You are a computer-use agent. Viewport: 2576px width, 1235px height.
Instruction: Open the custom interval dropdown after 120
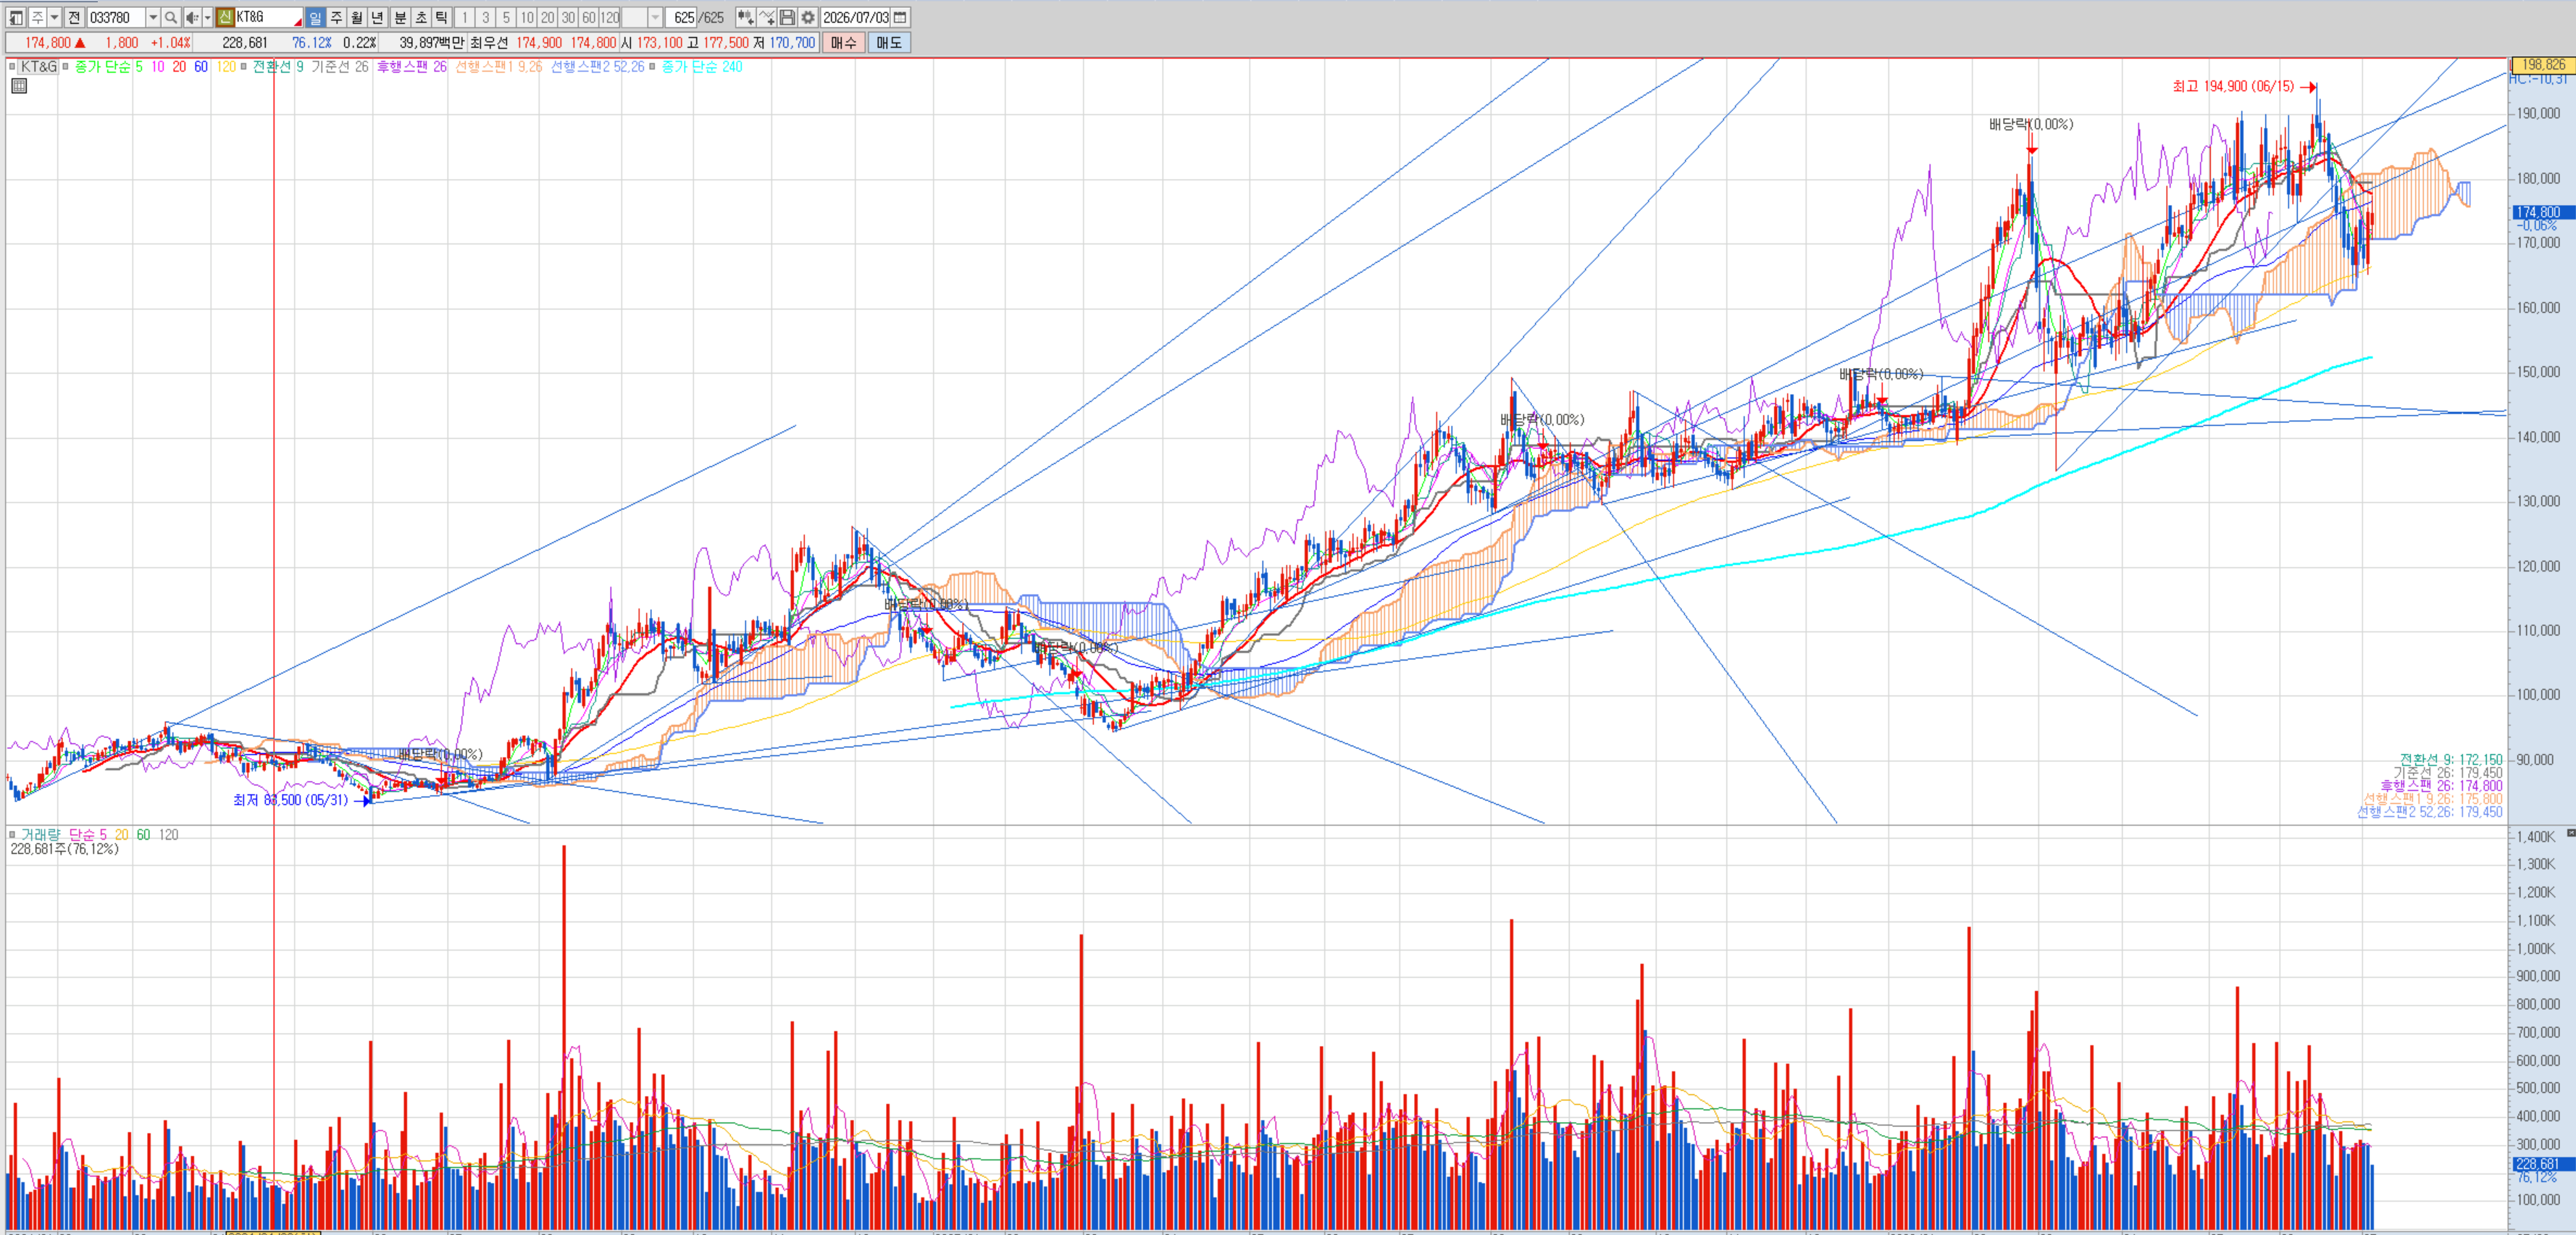[656, 17]
